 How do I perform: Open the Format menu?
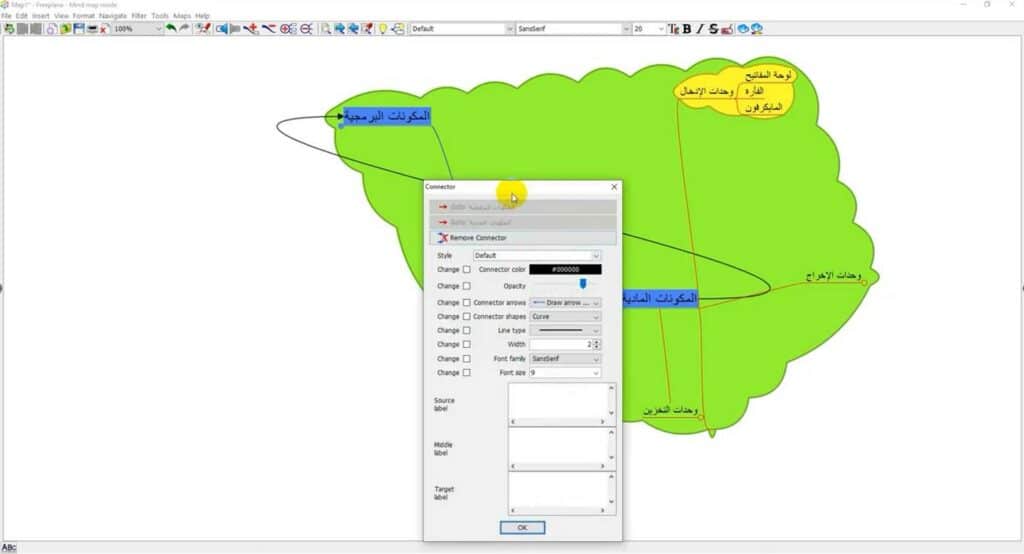tap(84, 16)
